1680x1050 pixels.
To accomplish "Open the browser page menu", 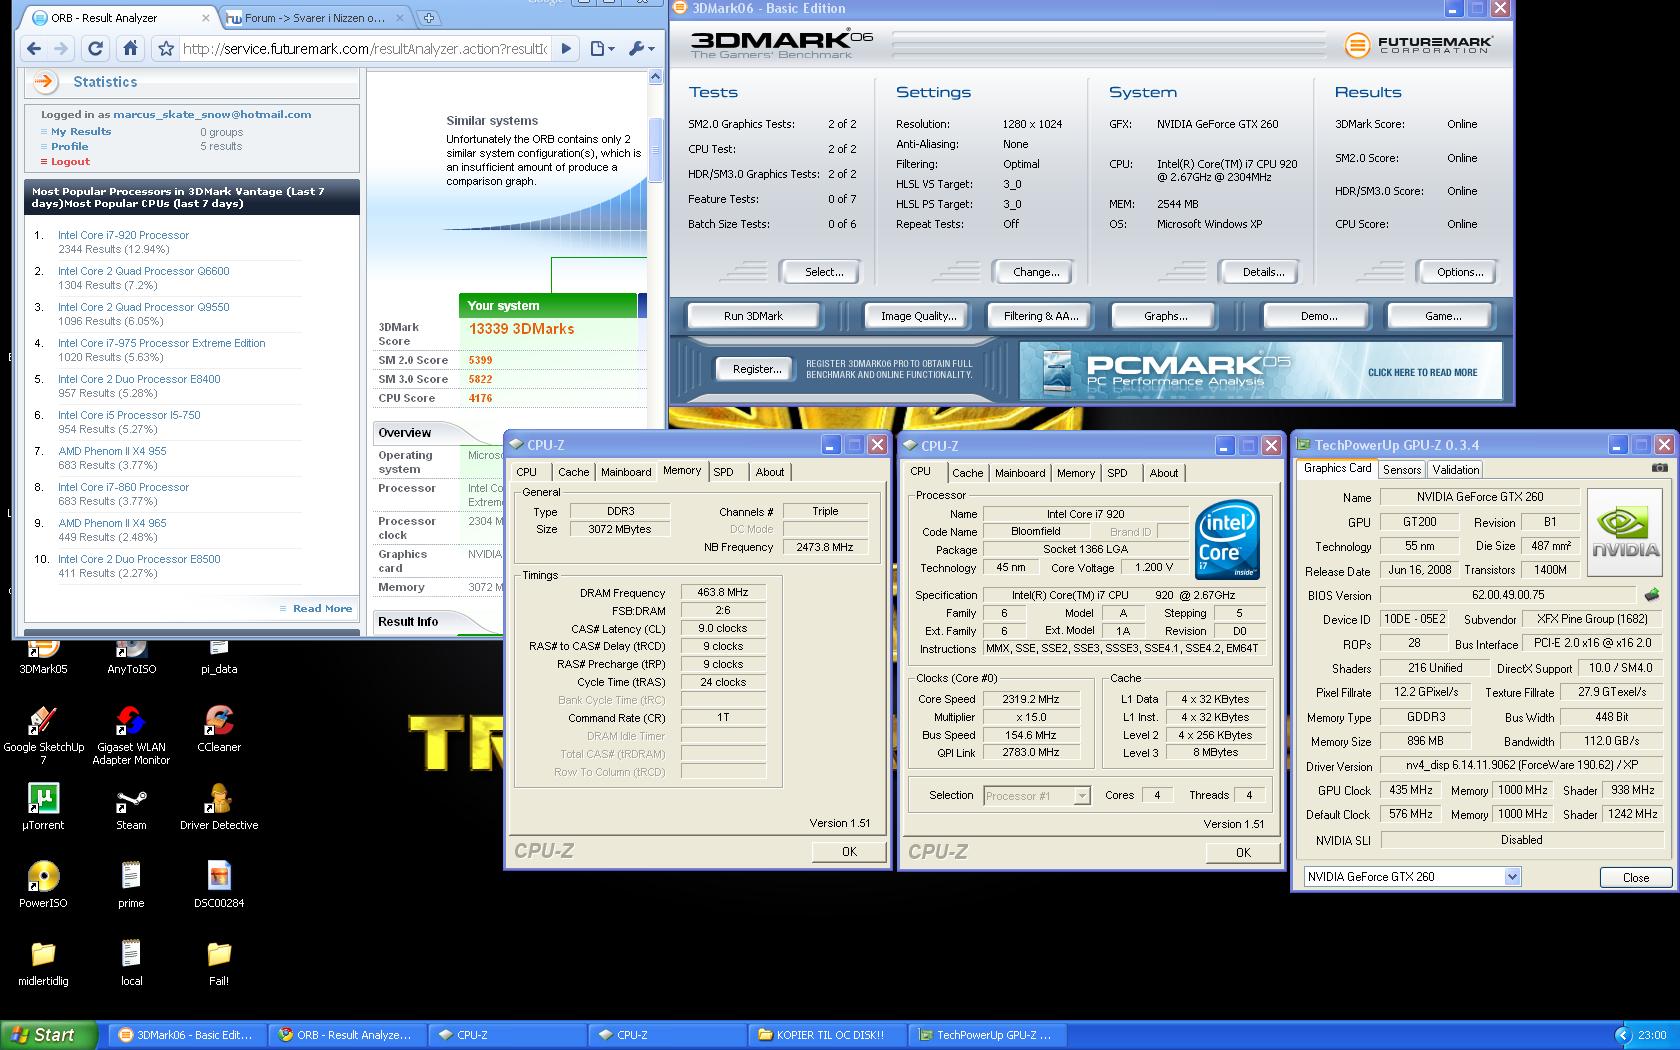I will (x=602, y=48).
